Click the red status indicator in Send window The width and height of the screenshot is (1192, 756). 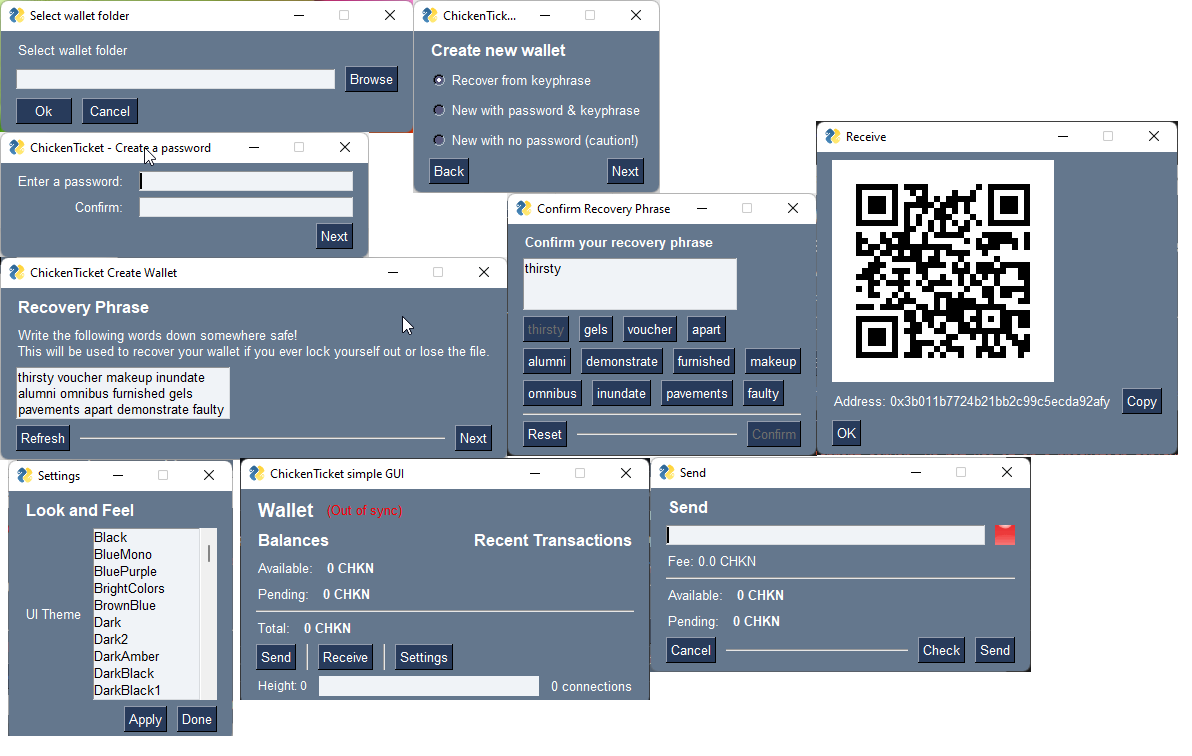[x=1005, y=535]
